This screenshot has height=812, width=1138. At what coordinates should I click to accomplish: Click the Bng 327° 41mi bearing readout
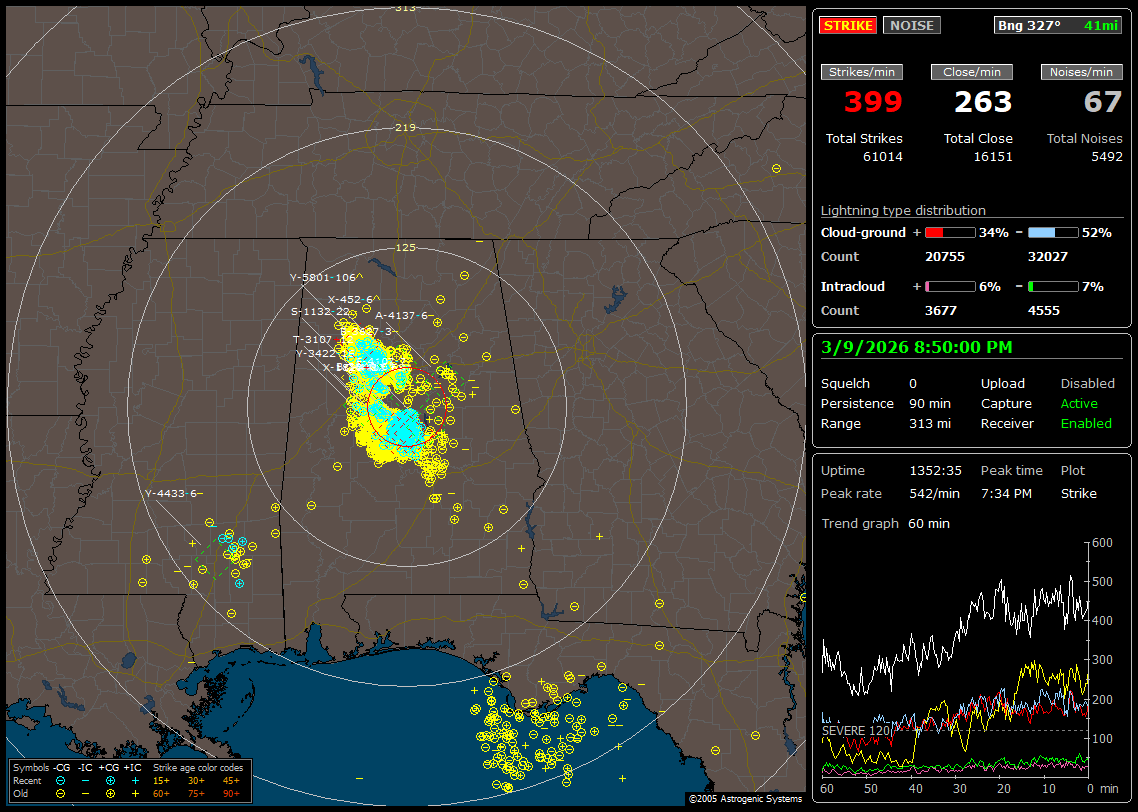[x=1057, y=25]
